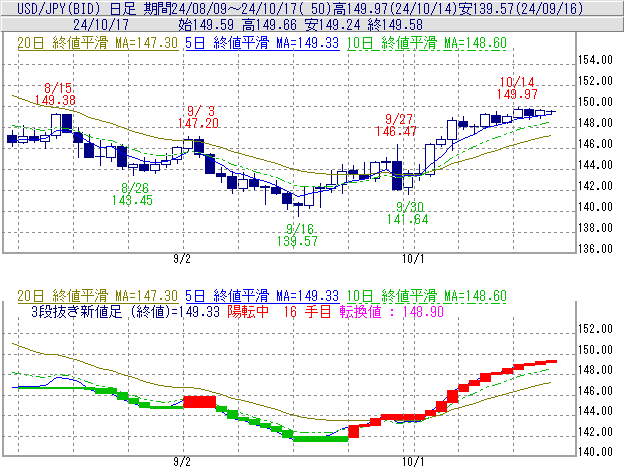
Task: Click the 安139.57(24/09/16) period low text
Action: tap(521, 8)
